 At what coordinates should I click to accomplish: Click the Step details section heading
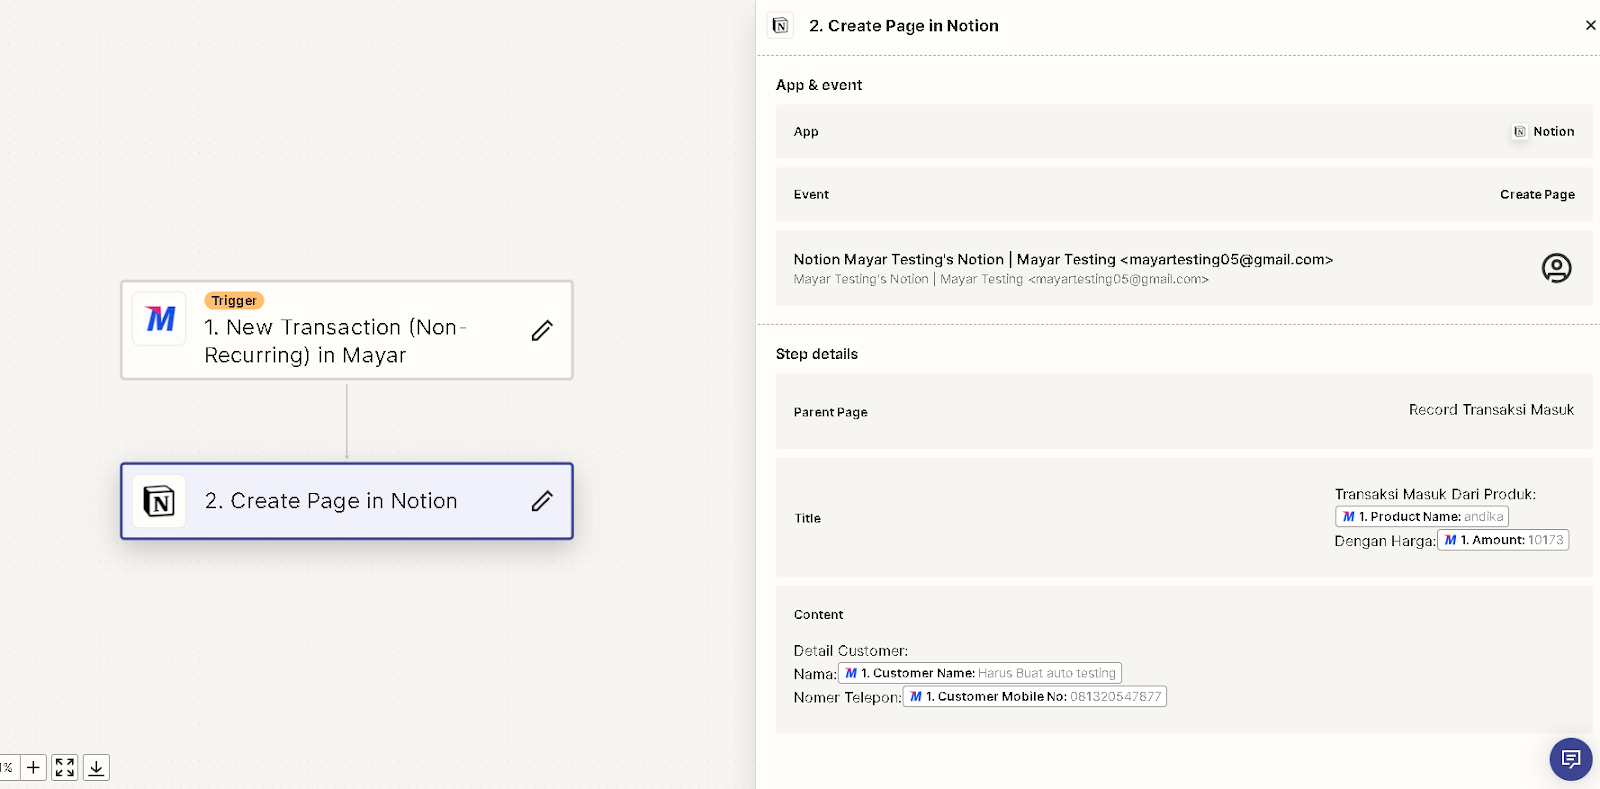coord(817,354)
